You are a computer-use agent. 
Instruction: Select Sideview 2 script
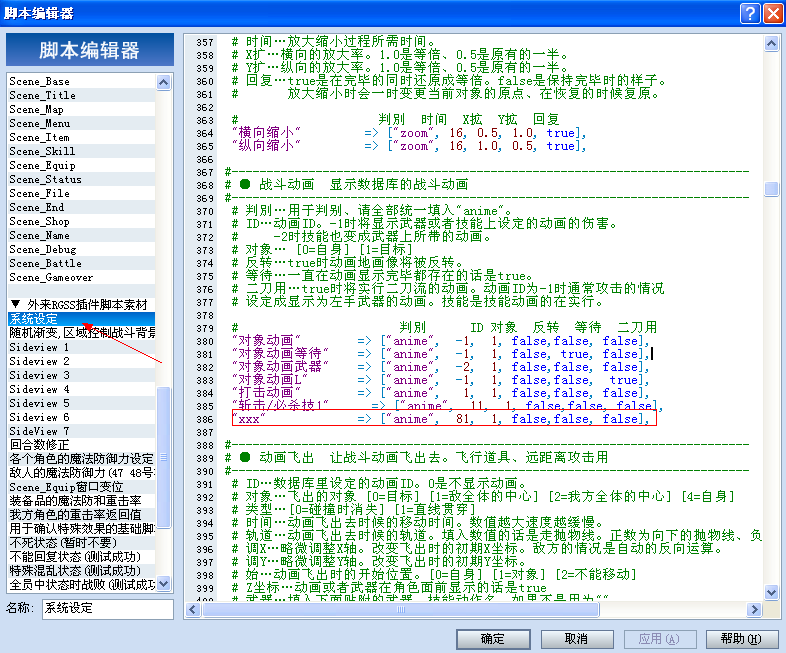coord(82,361)
